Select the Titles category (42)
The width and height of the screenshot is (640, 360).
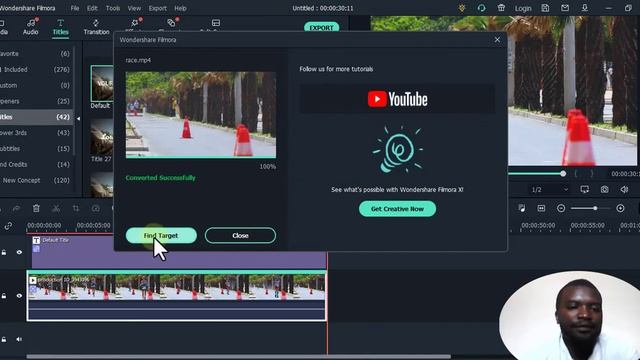click(36, 117)
